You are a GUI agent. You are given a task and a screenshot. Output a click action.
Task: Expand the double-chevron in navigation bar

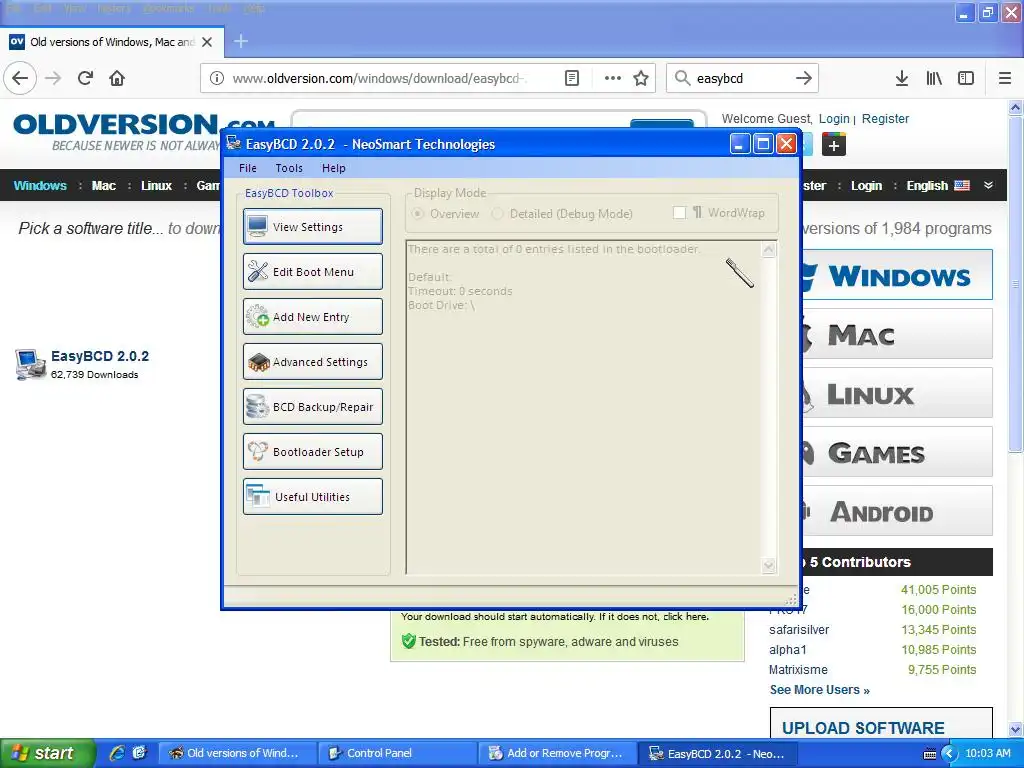coord(989,185)
